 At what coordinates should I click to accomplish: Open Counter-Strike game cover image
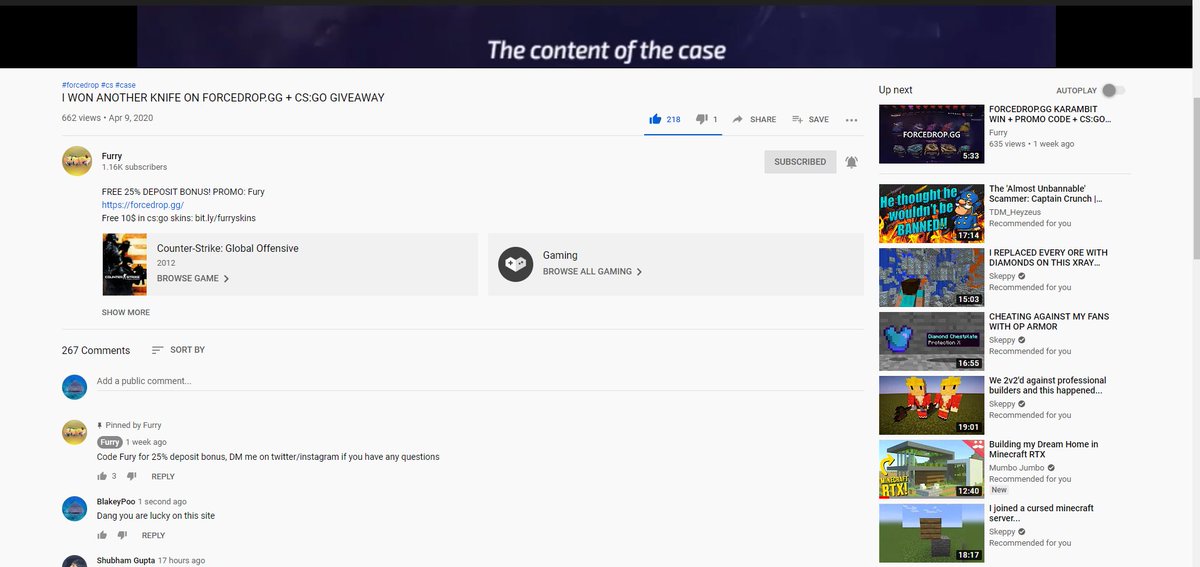click(x=124, y=264)
